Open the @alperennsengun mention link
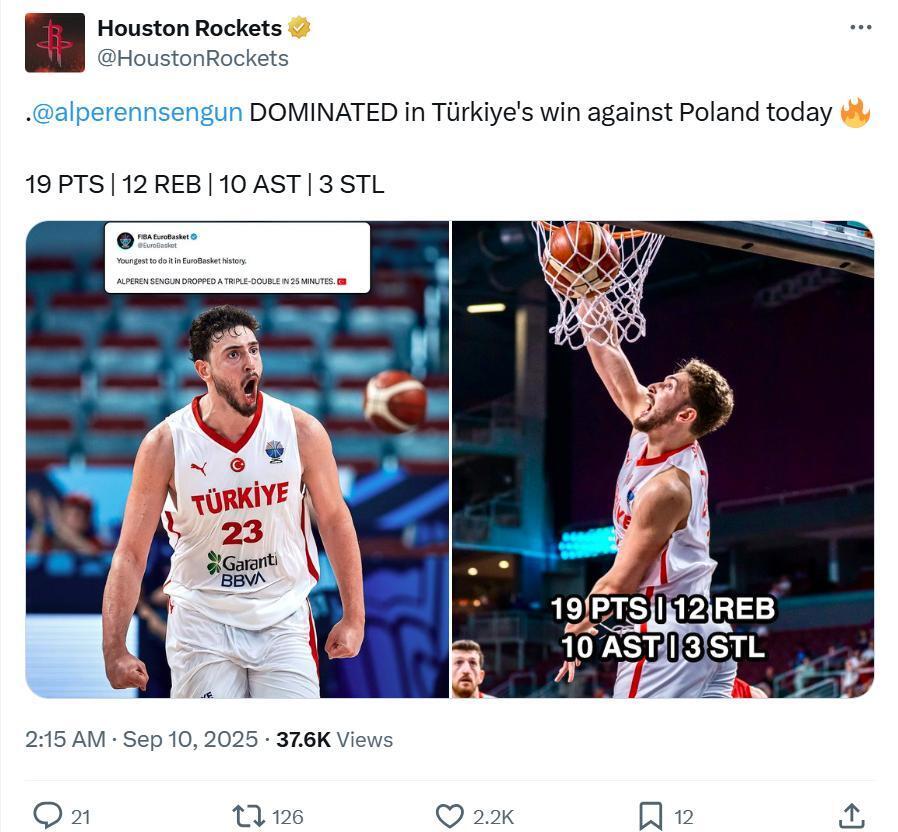Screen dimensions: 898x832 tap(137, 112)
